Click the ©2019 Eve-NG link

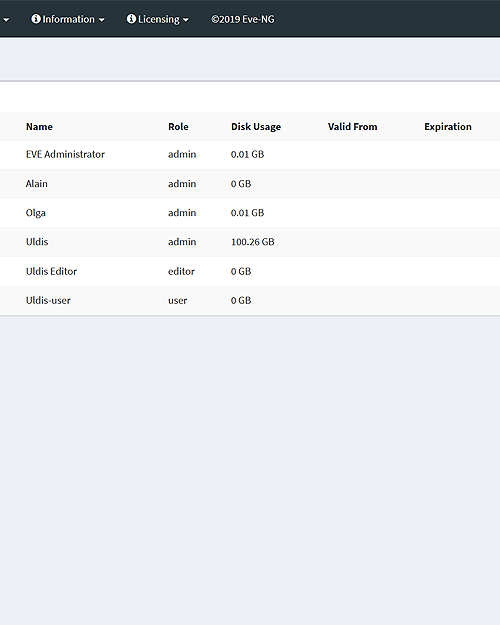click(x=242, y=19)
